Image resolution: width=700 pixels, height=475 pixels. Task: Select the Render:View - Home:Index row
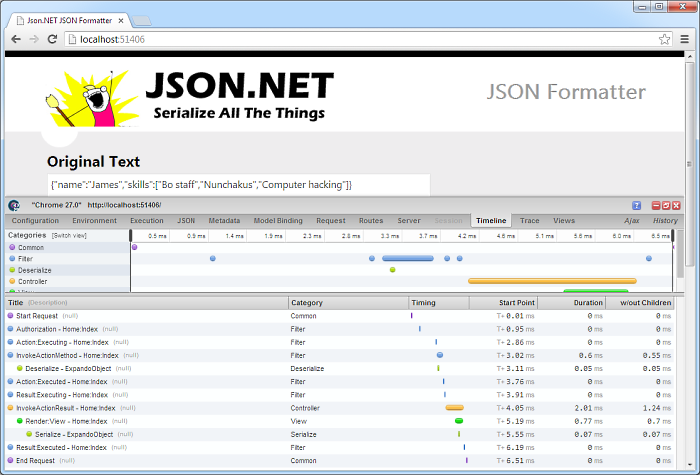pos(339,421)
